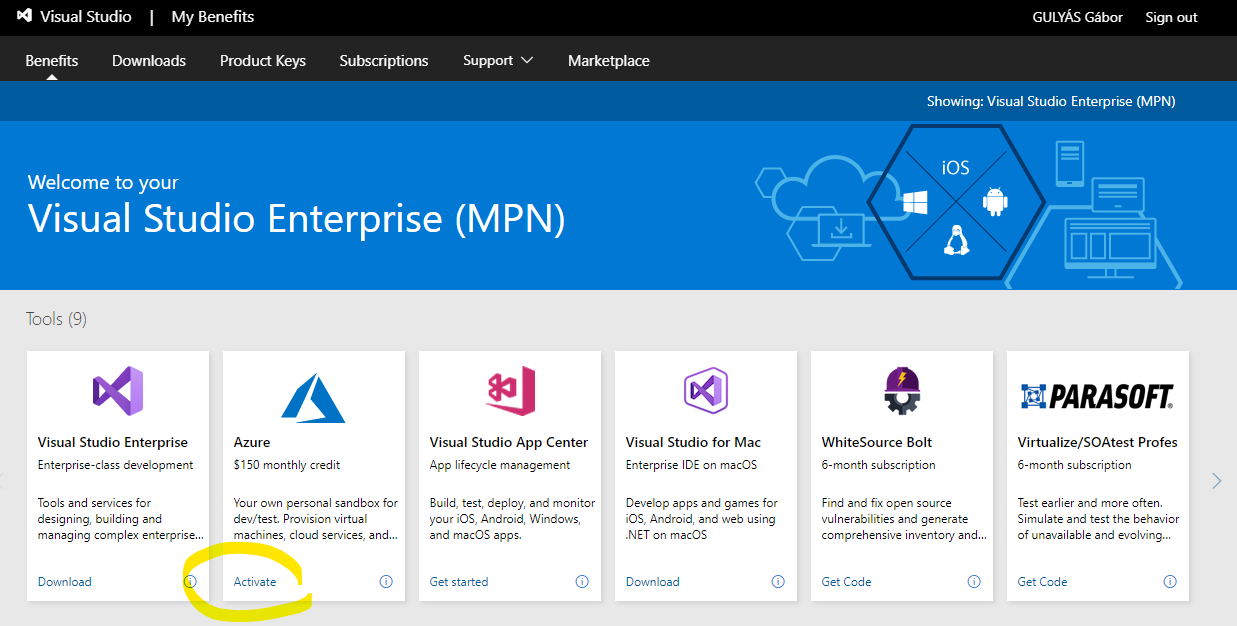
Task: Click the Enterprise IDE on macOS subtitle
Action: pos(692,465)
